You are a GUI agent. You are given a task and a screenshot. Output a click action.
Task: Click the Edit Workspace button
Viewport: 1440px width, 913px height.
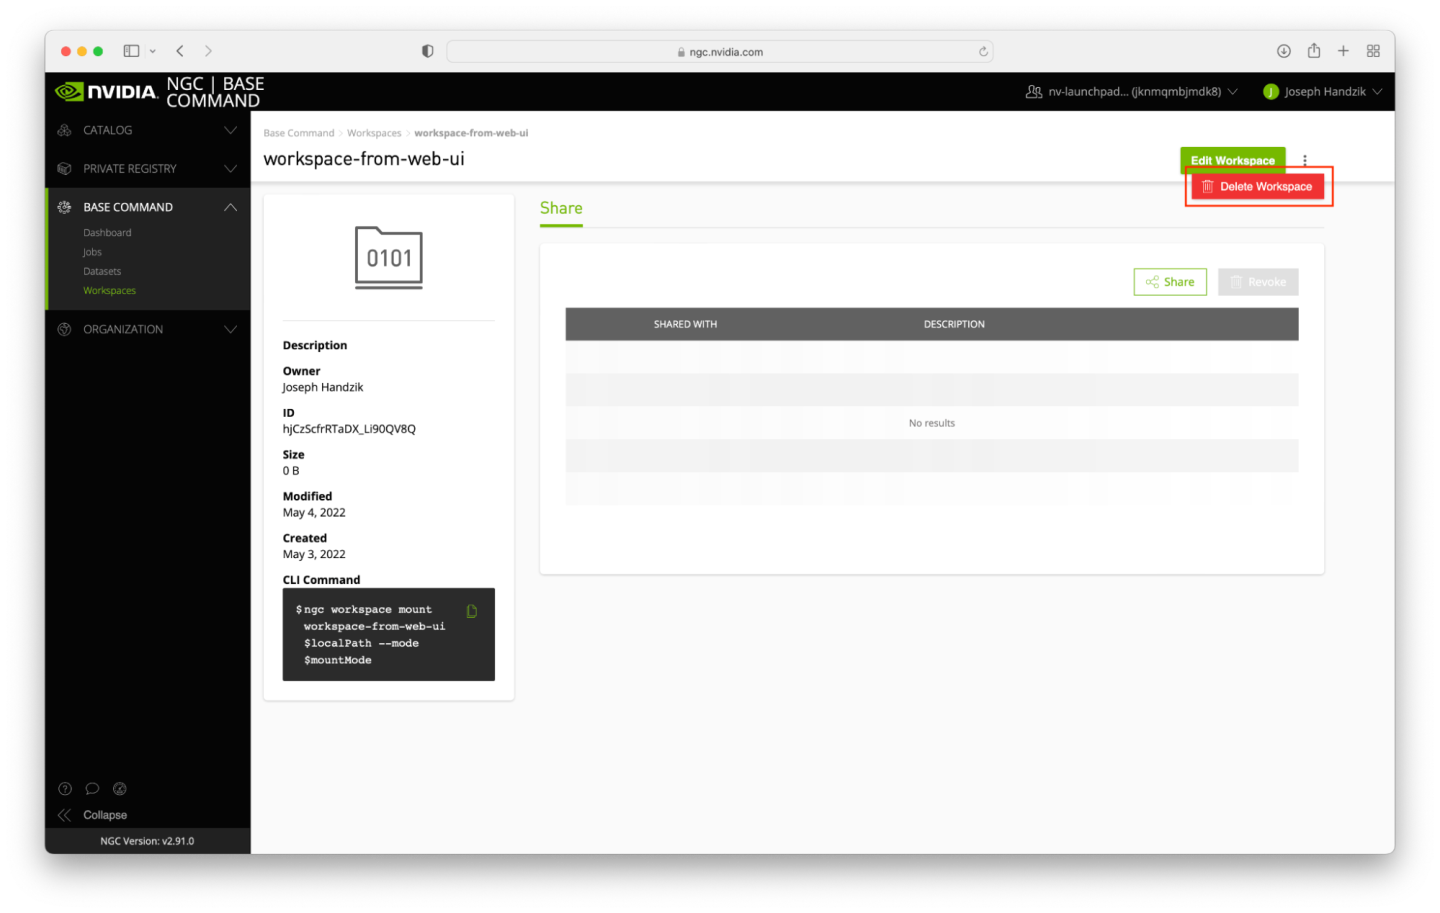pos(1232,160)
